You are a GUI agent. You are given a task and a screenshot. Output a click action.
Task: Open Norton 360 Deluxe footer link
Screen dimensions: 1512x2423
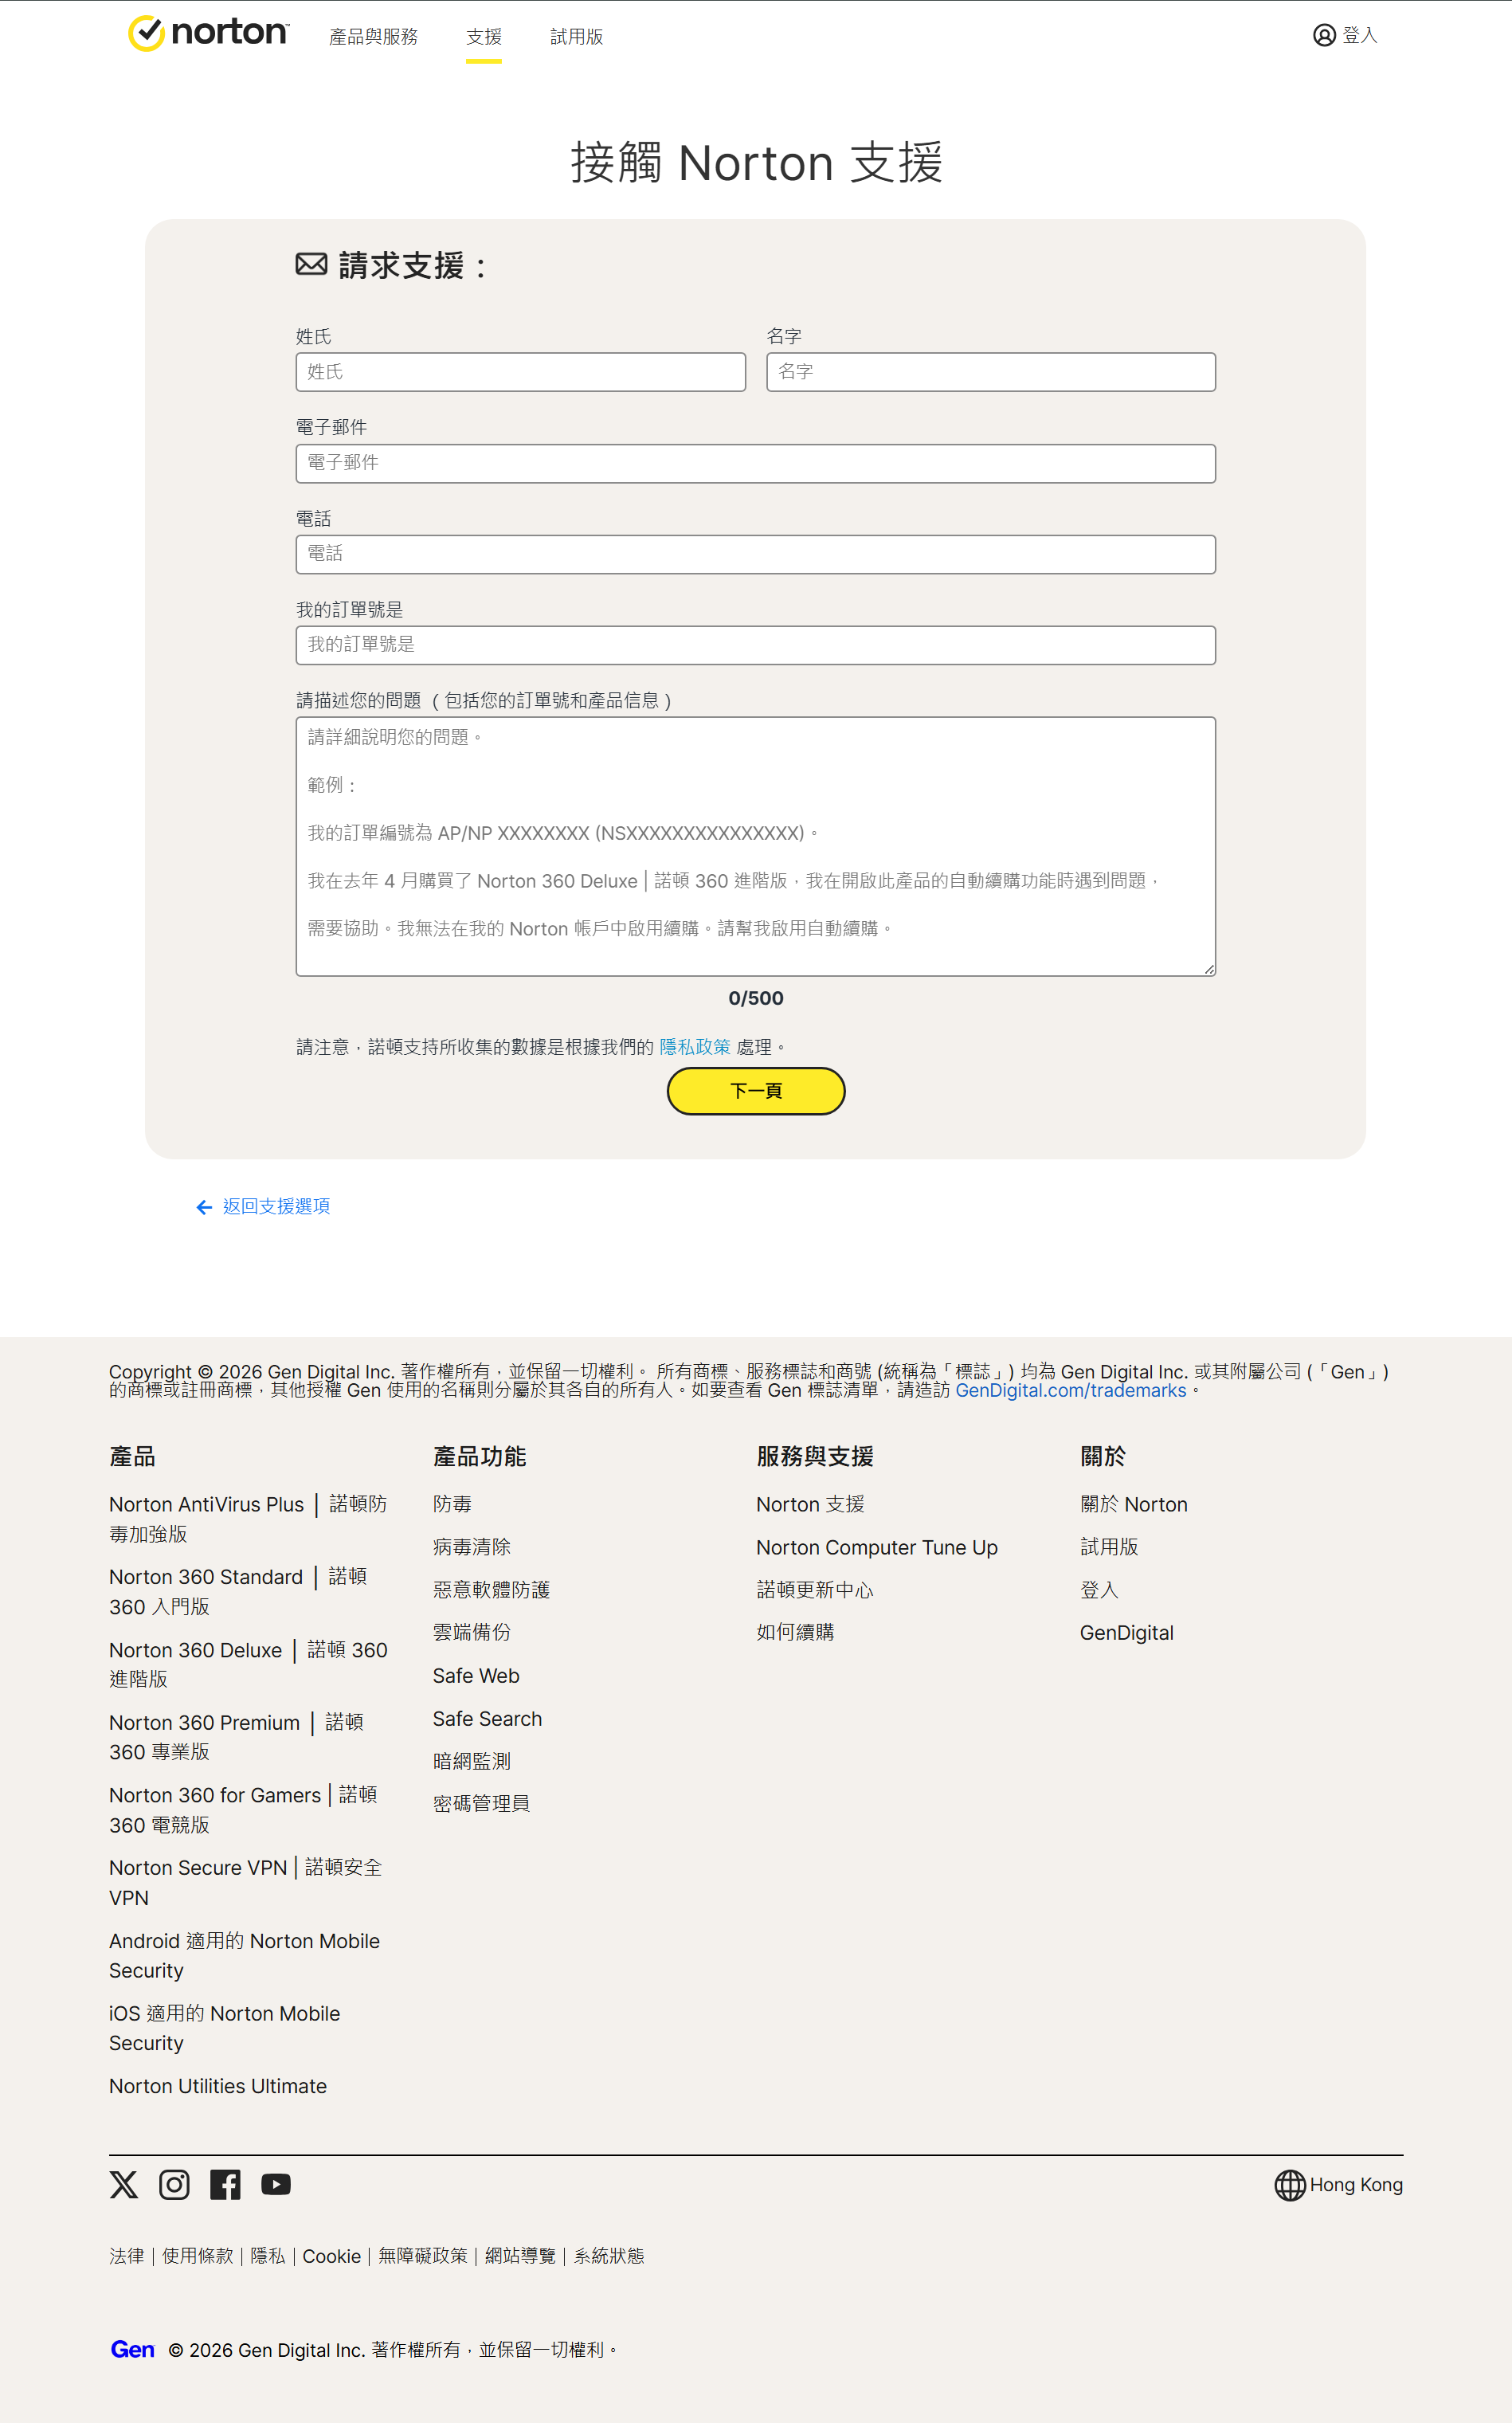[x=248, y=1664]
